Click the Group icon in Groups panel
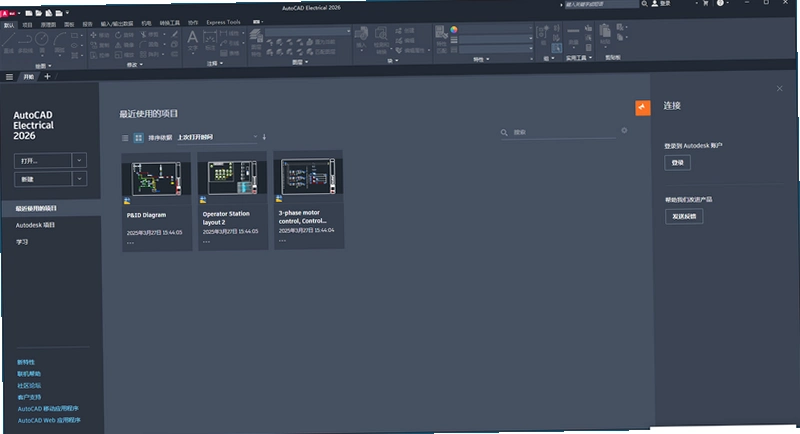The width and height of the screenshot is (800, 434). (543, 35)
